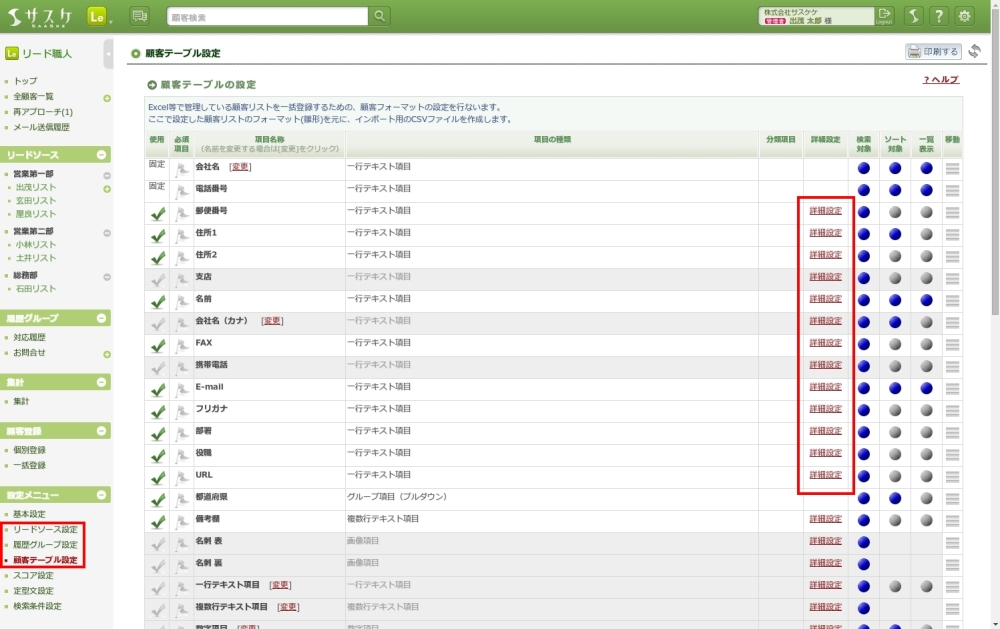This screenshot has width=1000, height=629.
Task: Collapse the 設定メニュー sidebar section
Action: point(102,495)
